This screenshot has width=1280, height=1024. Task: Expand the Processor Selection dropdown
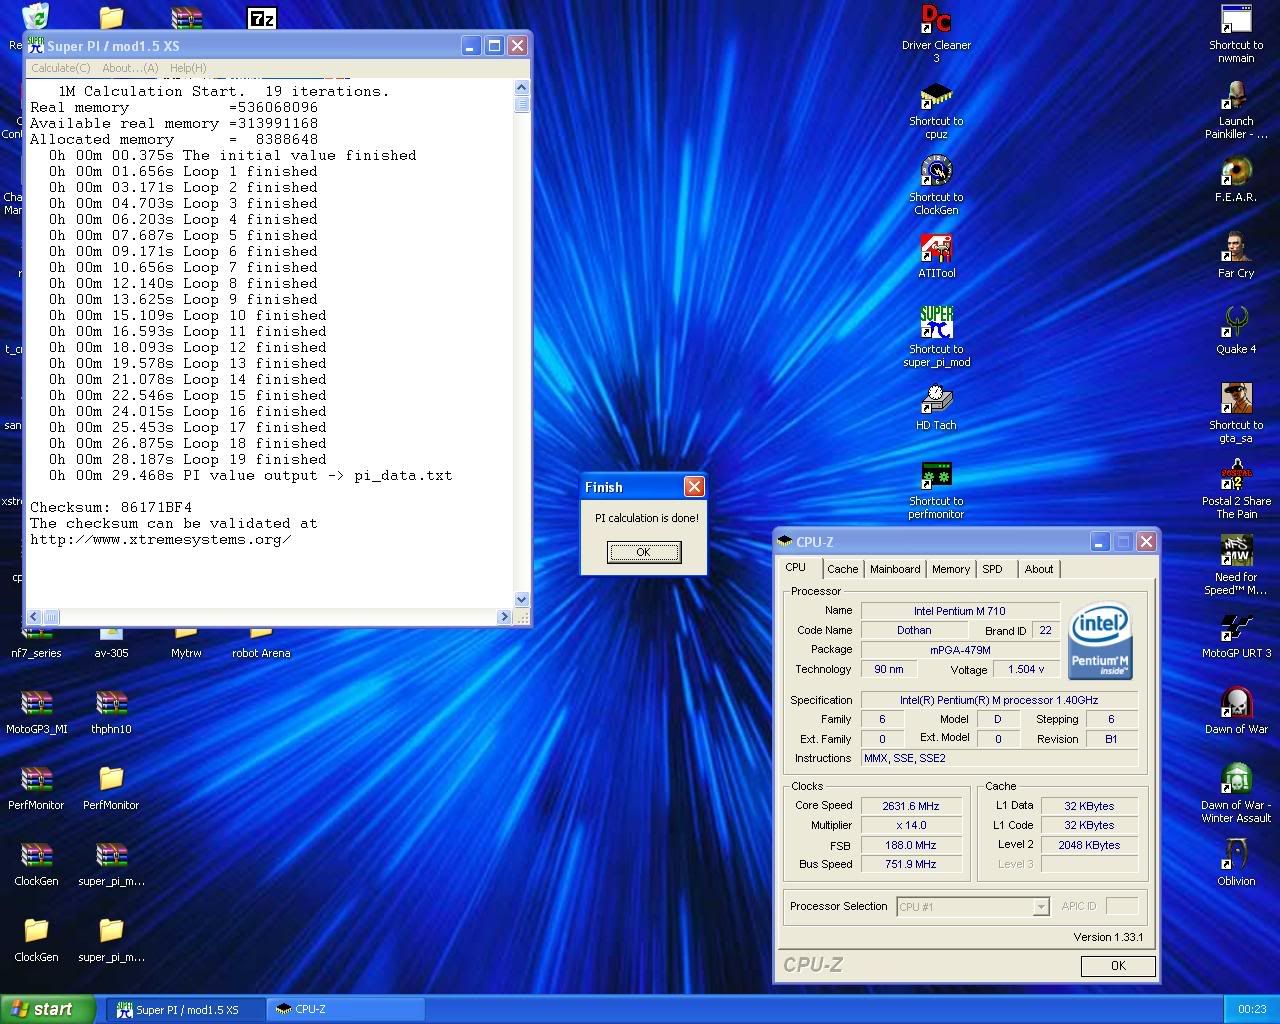tap(1040, 907)
